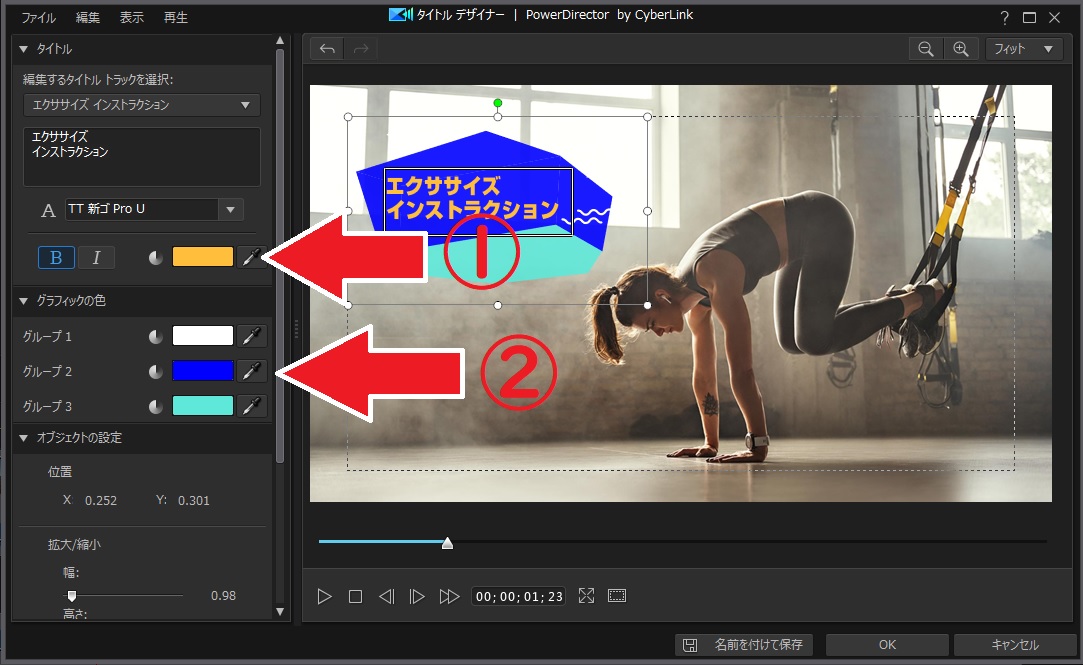Click the gradient icon for グループ 2
The image size is (1083, 665).
(x=156, y=372)
